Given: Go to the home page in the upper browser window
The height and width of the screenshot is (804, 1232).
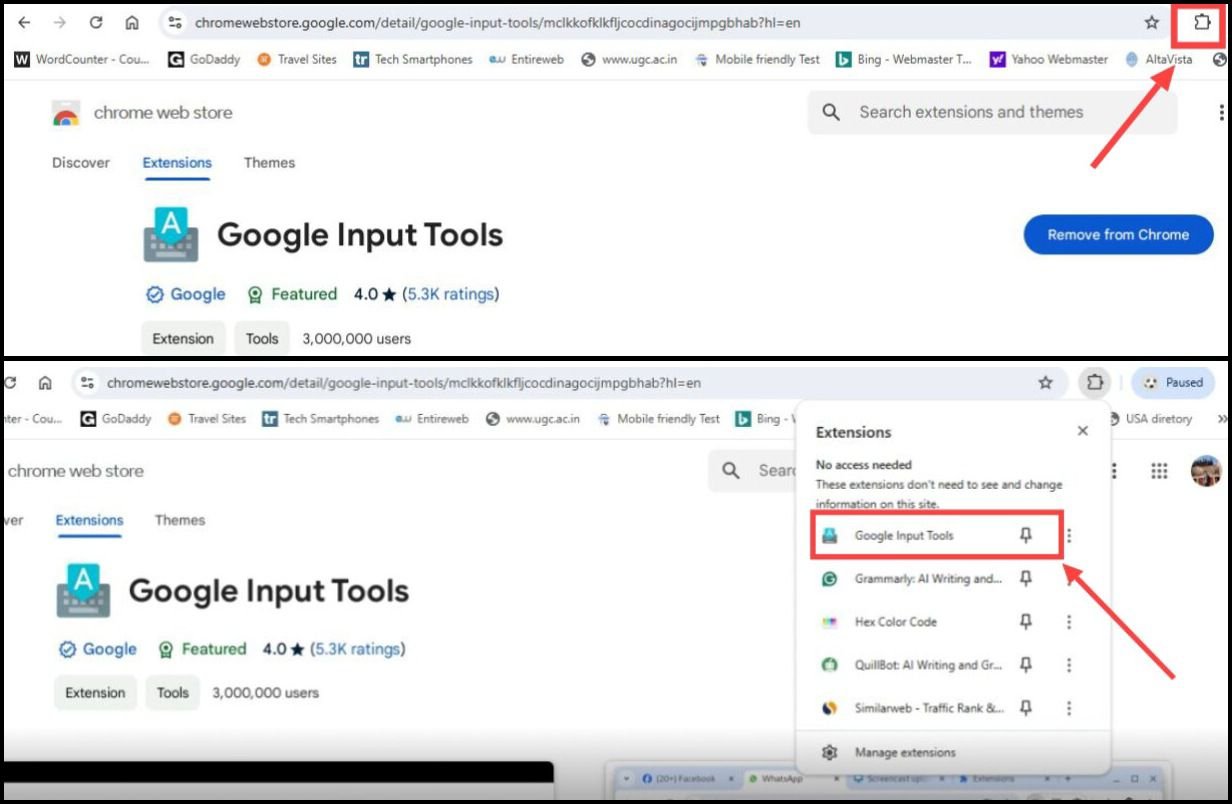Looking at the screenshot, I should click(x=132, y=23).
